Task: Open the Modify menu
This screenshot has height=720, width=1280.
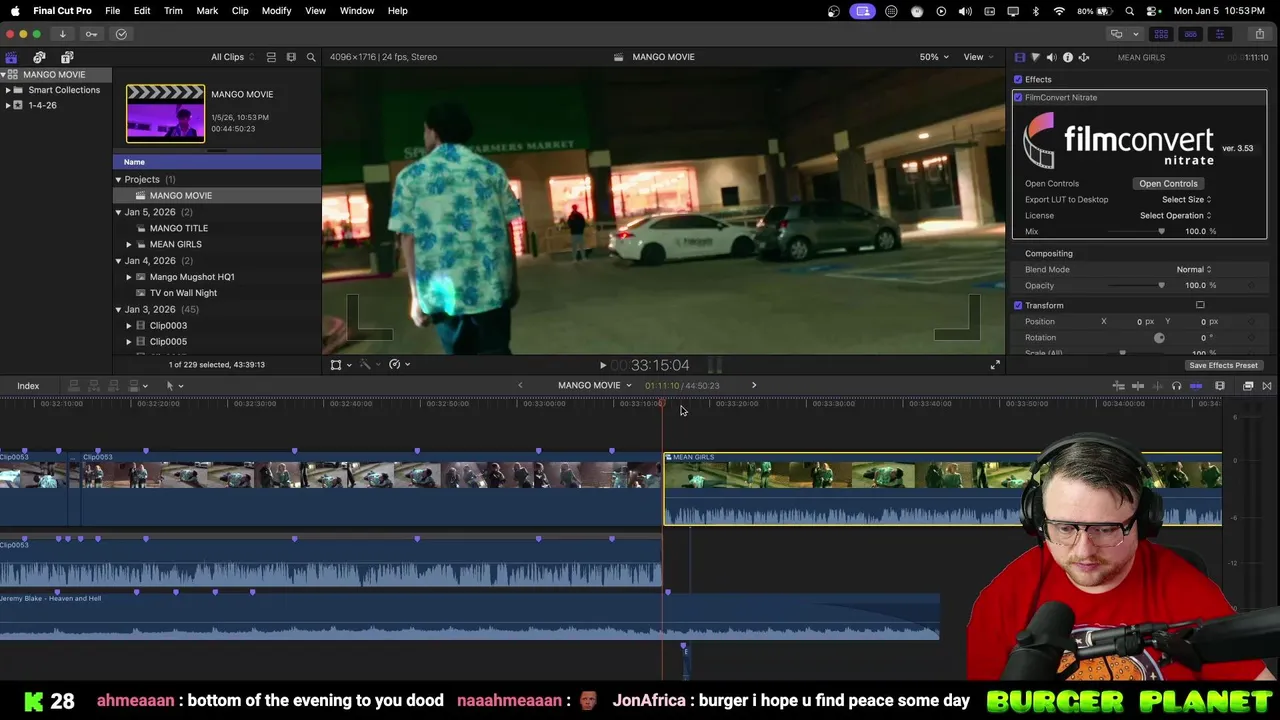Action: tap(276, 10)
